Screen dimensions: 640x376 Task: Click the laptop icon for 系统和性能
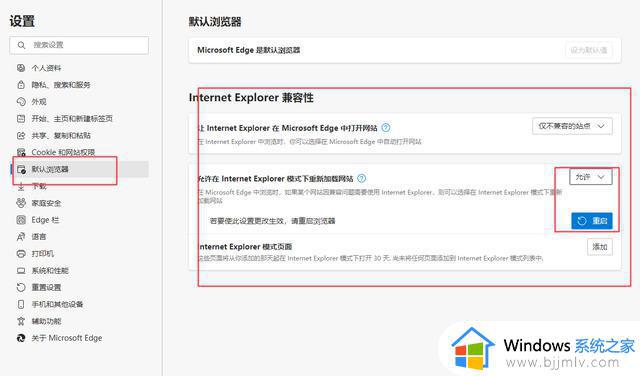(21, 270)
